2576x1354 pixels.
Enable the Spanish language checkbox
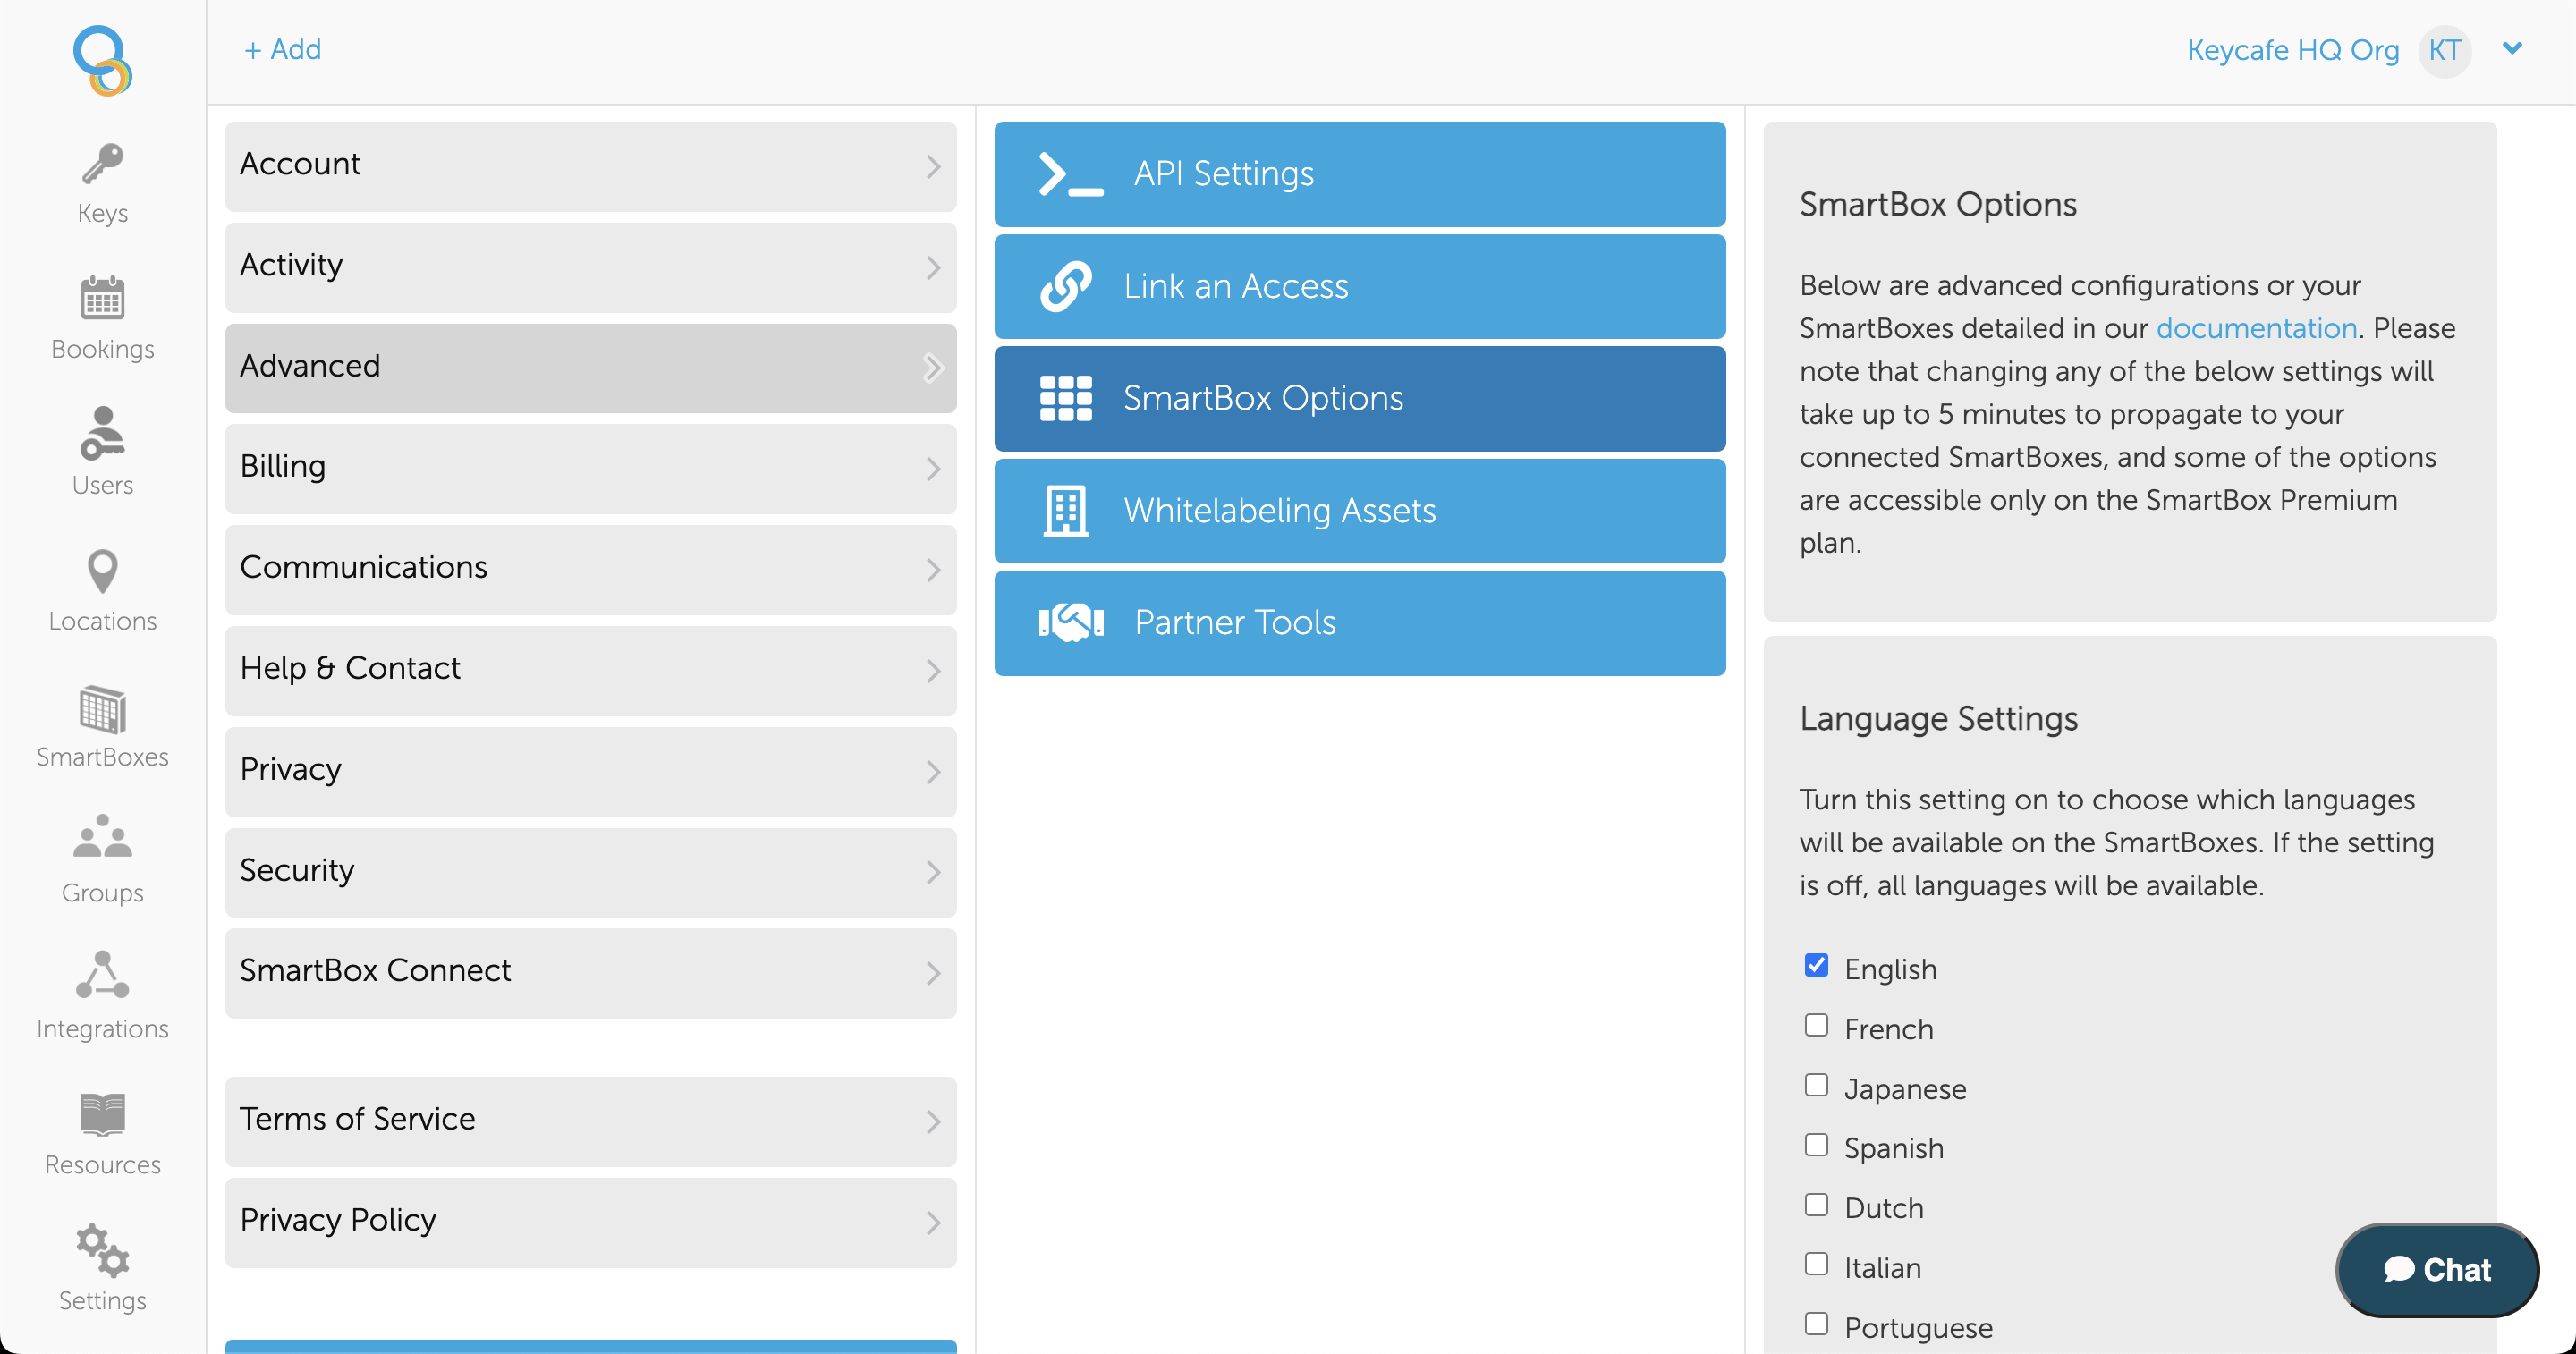point(1816,1144)
